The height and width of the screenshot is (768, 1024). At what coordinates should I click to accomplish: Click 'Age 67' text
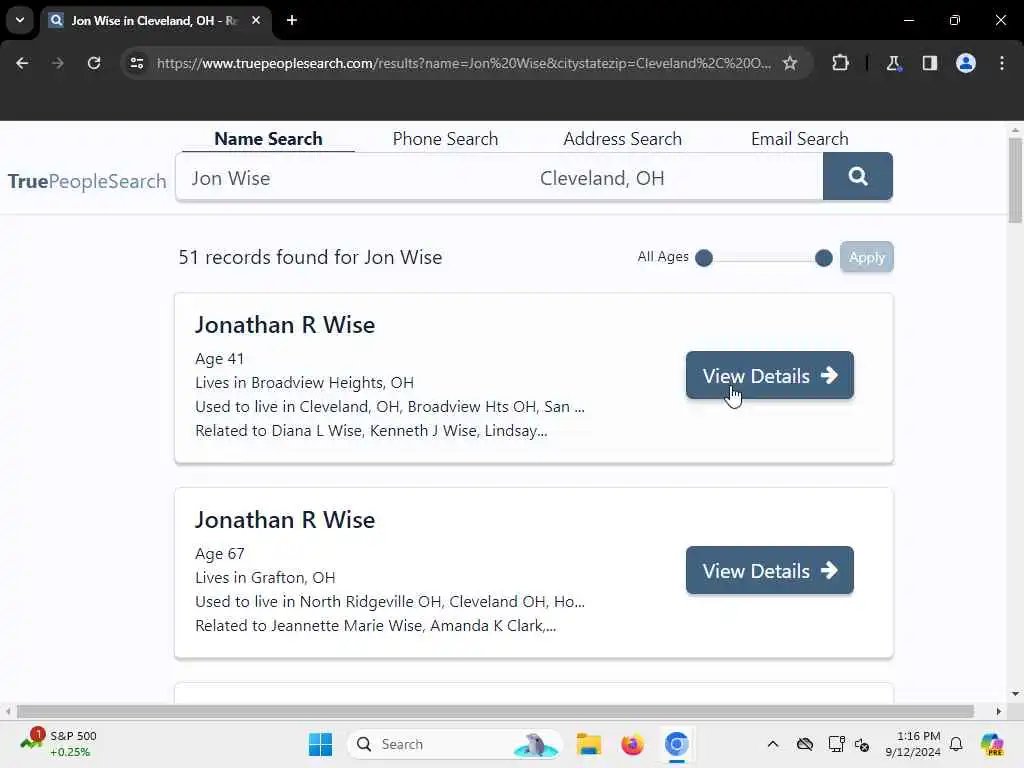click(219, 554)
